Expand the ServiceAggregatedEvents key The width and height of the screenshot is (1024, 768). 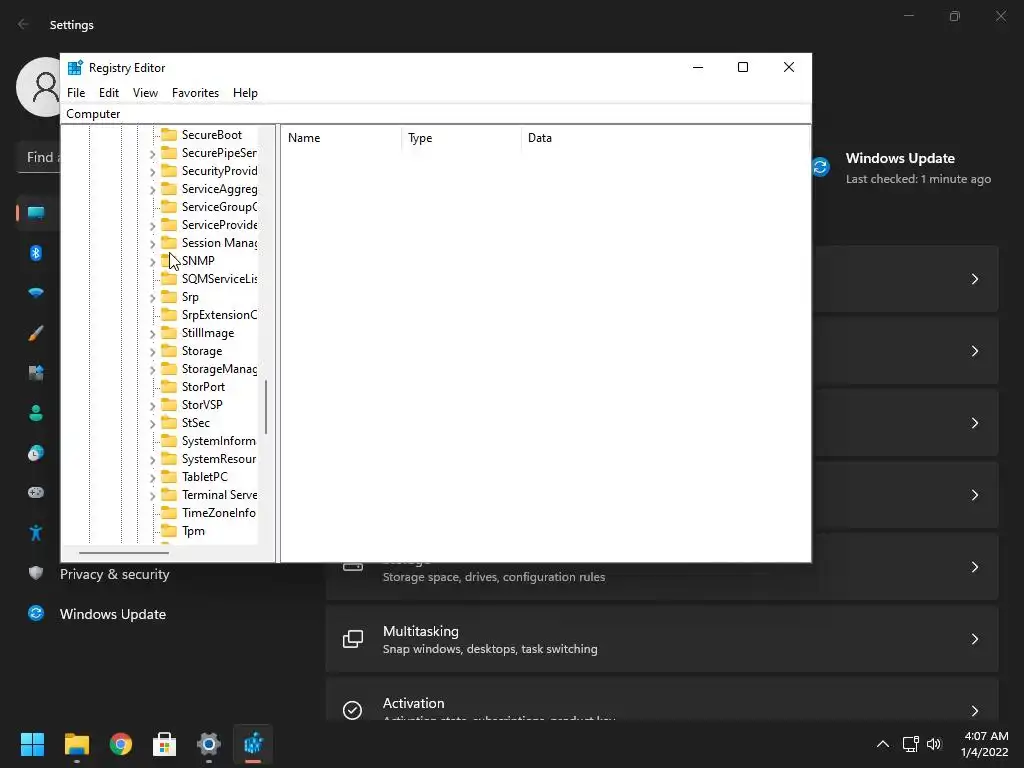coord(152,189)
